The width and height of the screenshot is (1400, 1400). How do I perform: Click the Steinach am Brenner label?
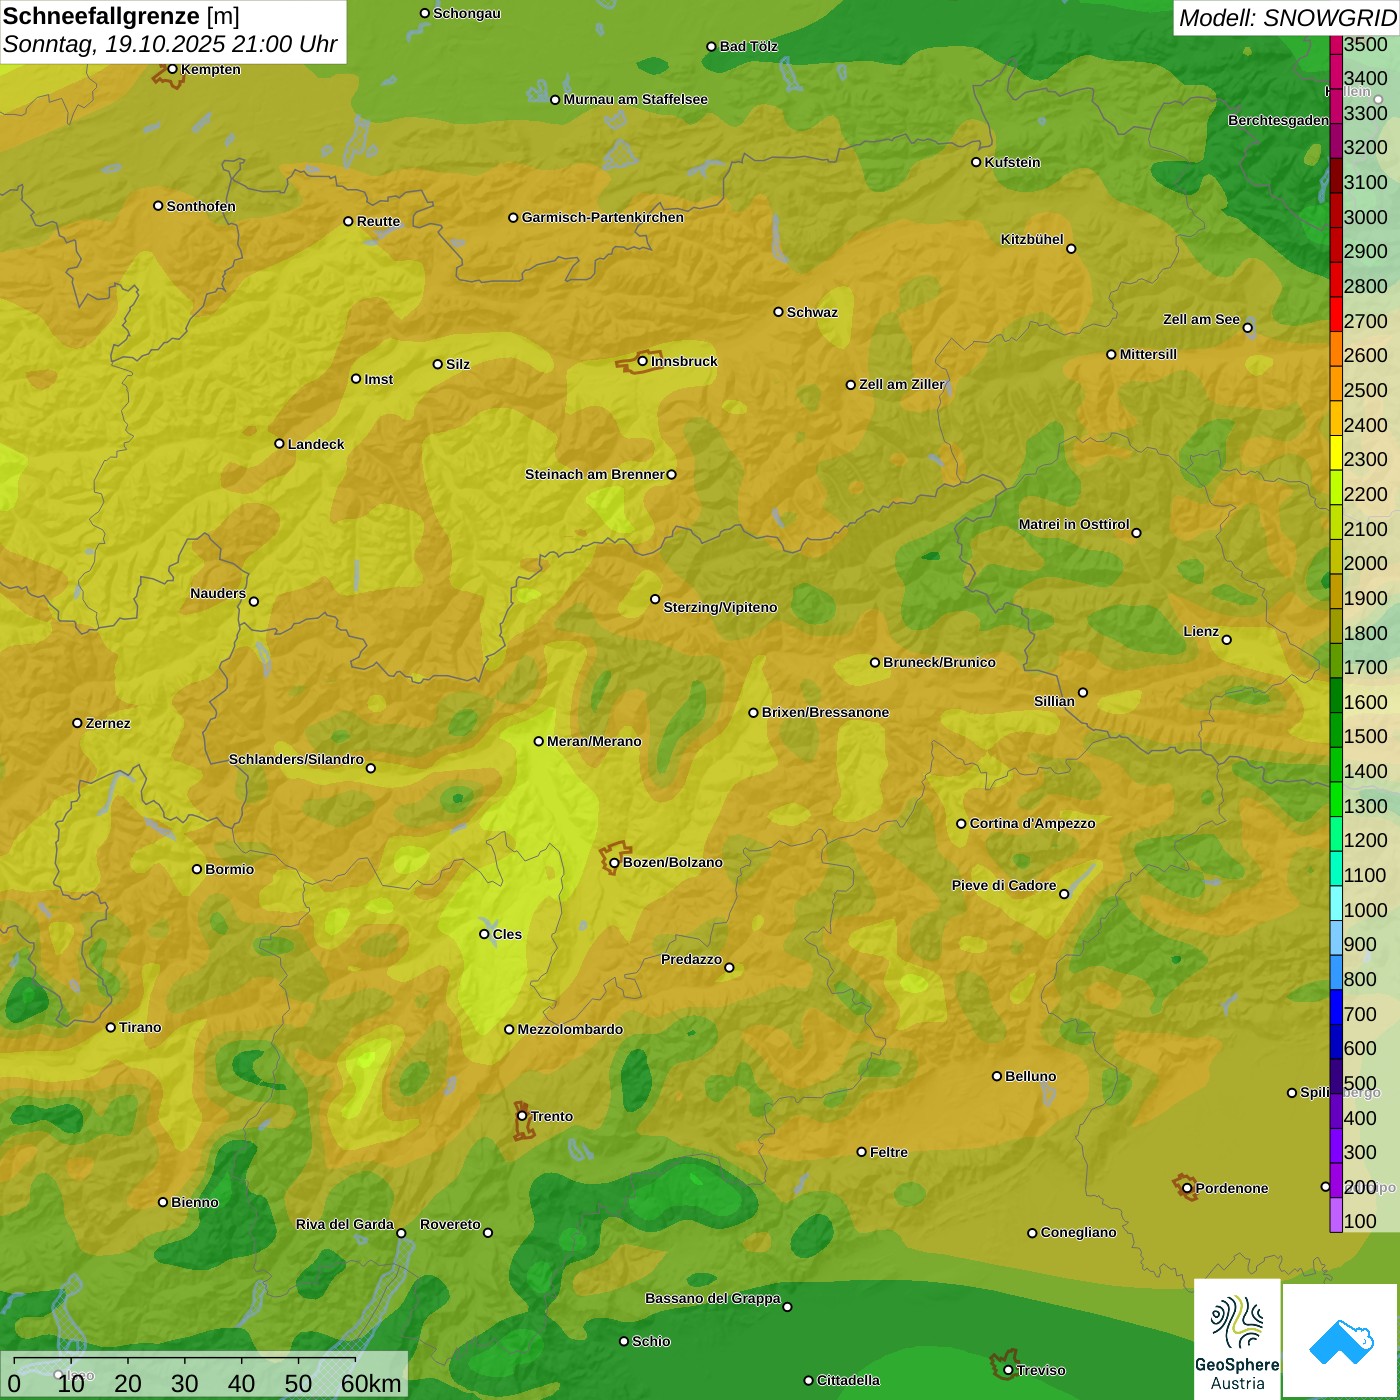[594, 474]
